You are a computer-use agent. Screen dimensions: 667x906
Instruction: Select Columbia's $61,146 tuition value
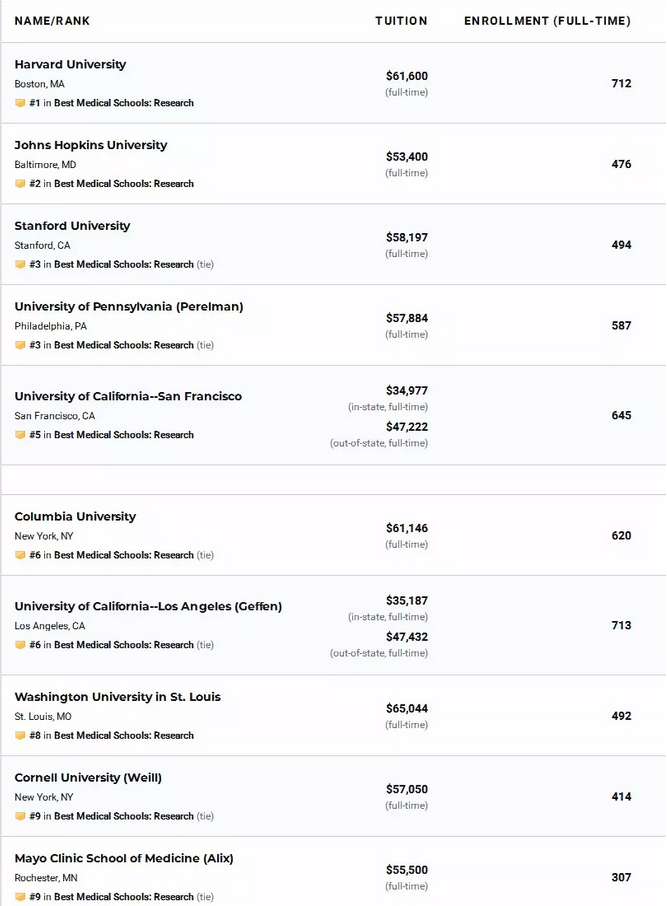pyautogui.click(x=407, y=528)
